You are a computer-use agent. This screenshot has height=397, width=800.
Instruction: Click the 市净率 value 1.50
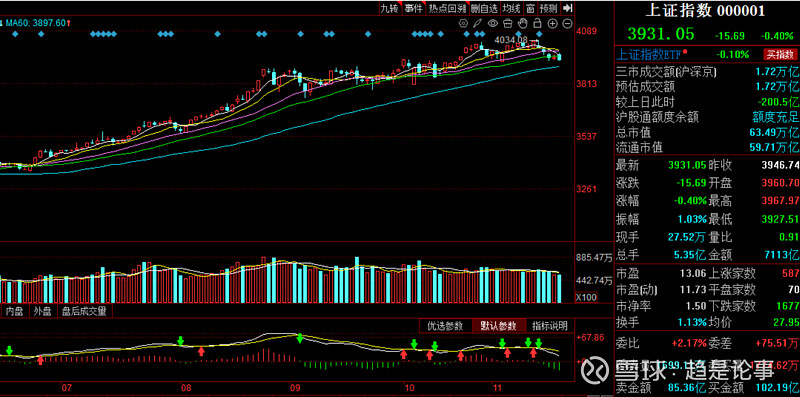coord(695,306)
